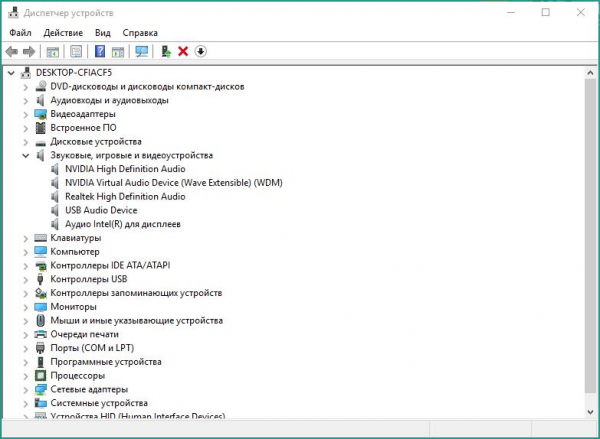Open the Файл menu
This screenshot has width=600, height=439.
pyautogui.click(x=20, y=33)
